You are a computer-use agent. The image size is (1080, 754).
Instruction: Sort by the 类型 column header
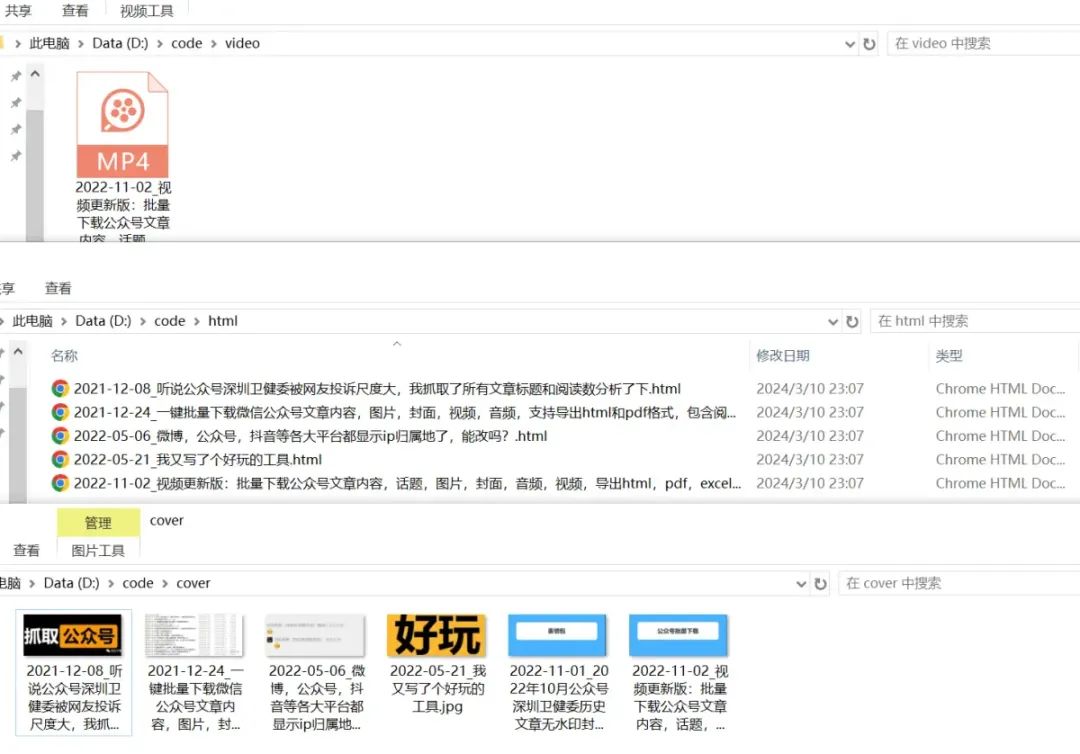pos(948,356)
